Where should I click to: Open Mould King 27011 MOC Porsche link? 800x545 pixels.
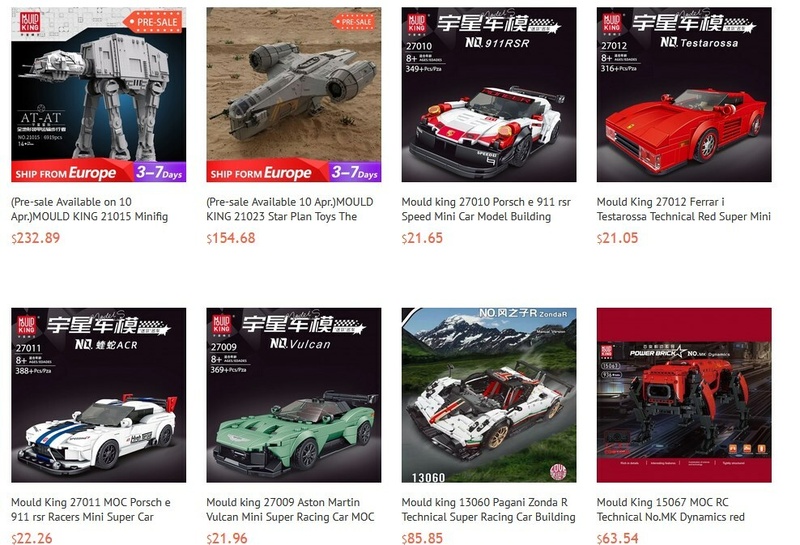point(91,509)
